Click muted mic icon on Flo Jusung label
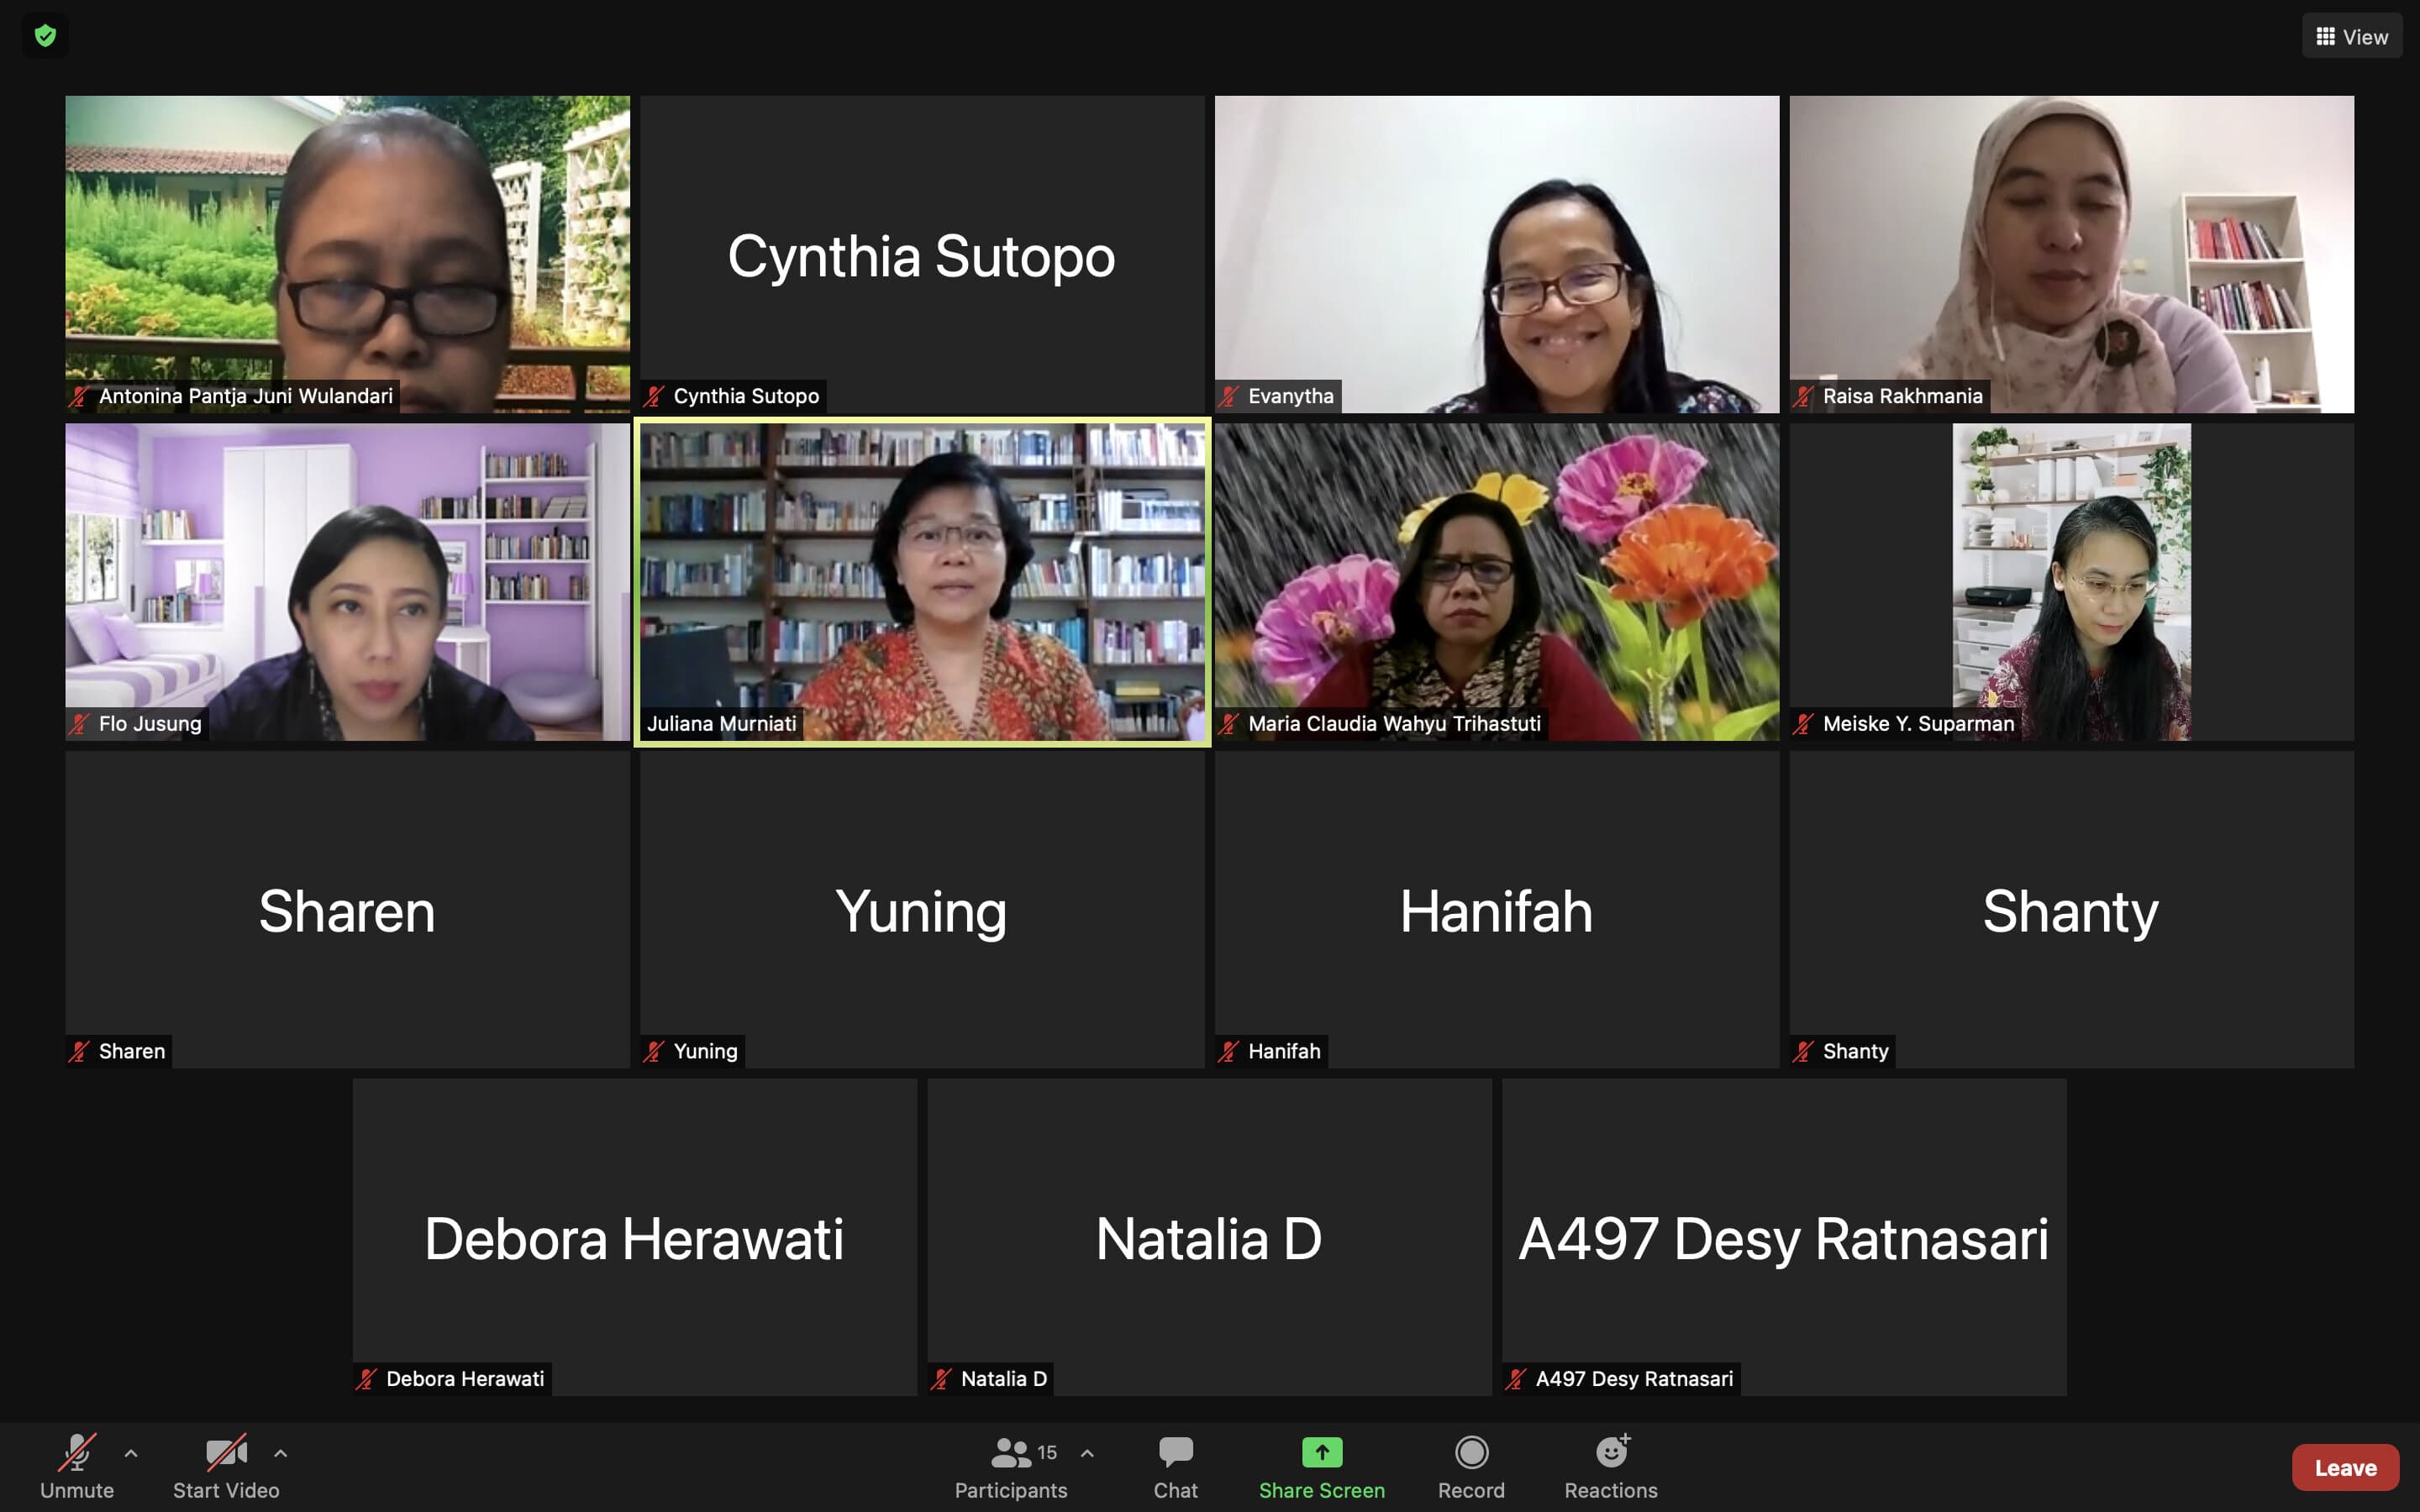 [79, 724]
